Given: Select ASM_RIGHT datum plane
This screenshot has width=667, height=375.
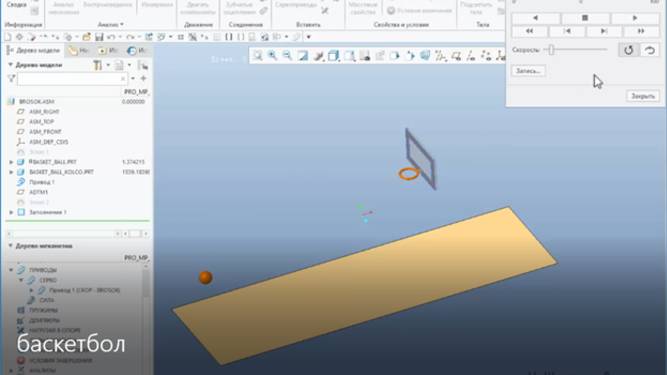Looking at the screenshot, I should 44,111.
